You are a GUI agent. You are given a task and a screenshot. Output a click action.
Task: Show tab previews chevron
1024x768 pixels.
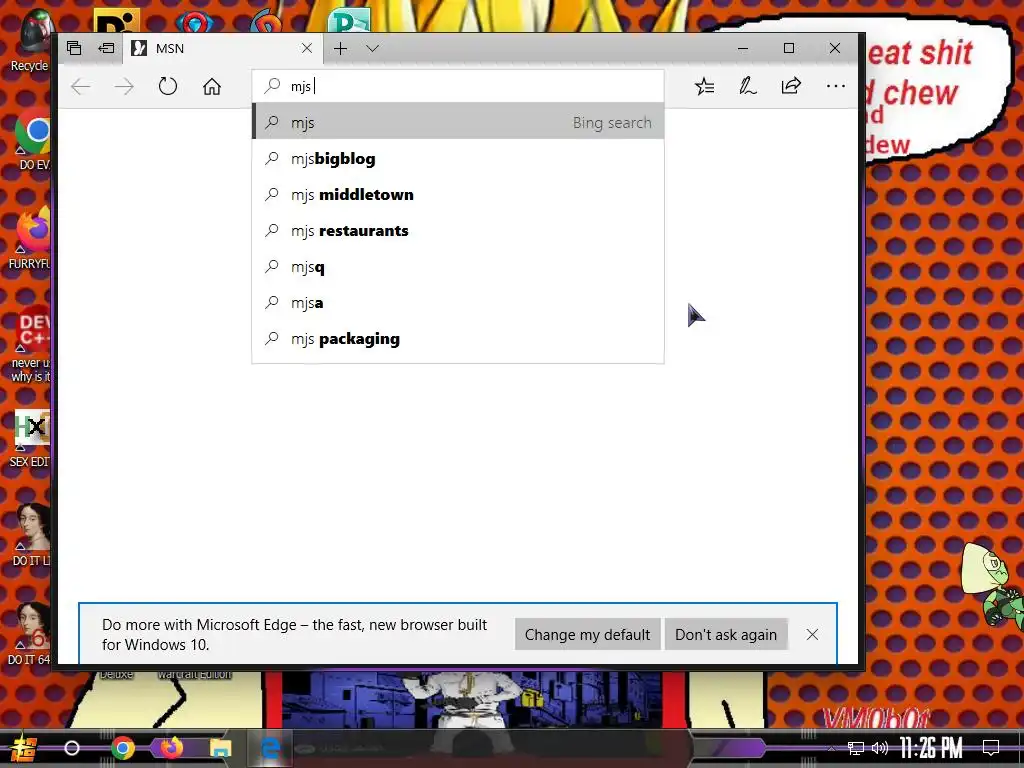[373, 48]
